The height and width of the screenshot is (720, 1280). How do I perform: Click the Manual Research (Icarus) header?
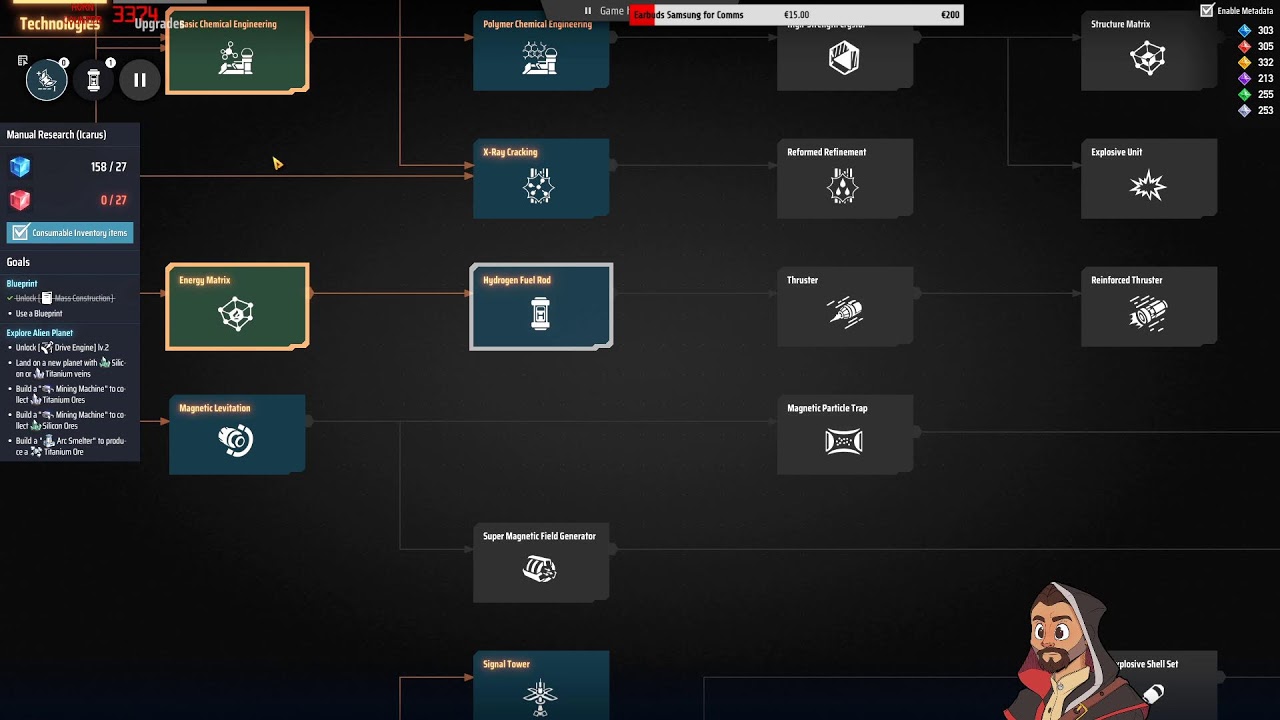pos(56,135)
